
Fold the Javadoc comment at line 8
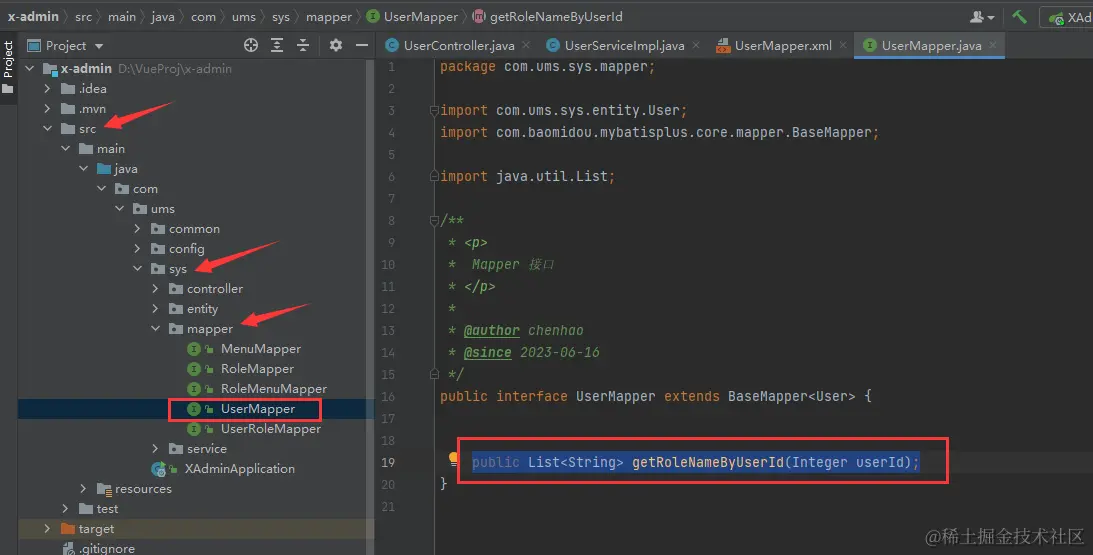[x=434, y=221]
